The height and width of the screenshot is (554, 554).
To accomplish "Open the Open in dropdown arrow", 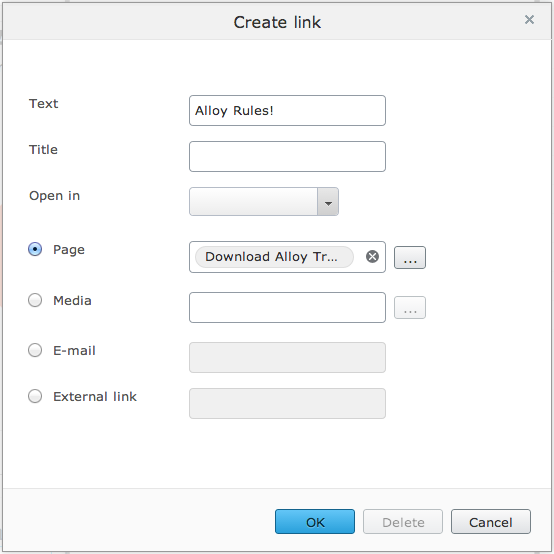I will tap(328, 202).
